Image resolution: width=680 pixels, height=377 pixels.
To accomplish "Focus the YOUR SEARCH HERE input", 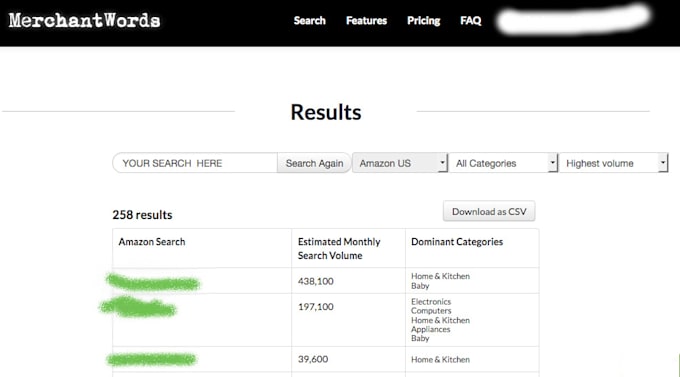I will pos(195,163).
